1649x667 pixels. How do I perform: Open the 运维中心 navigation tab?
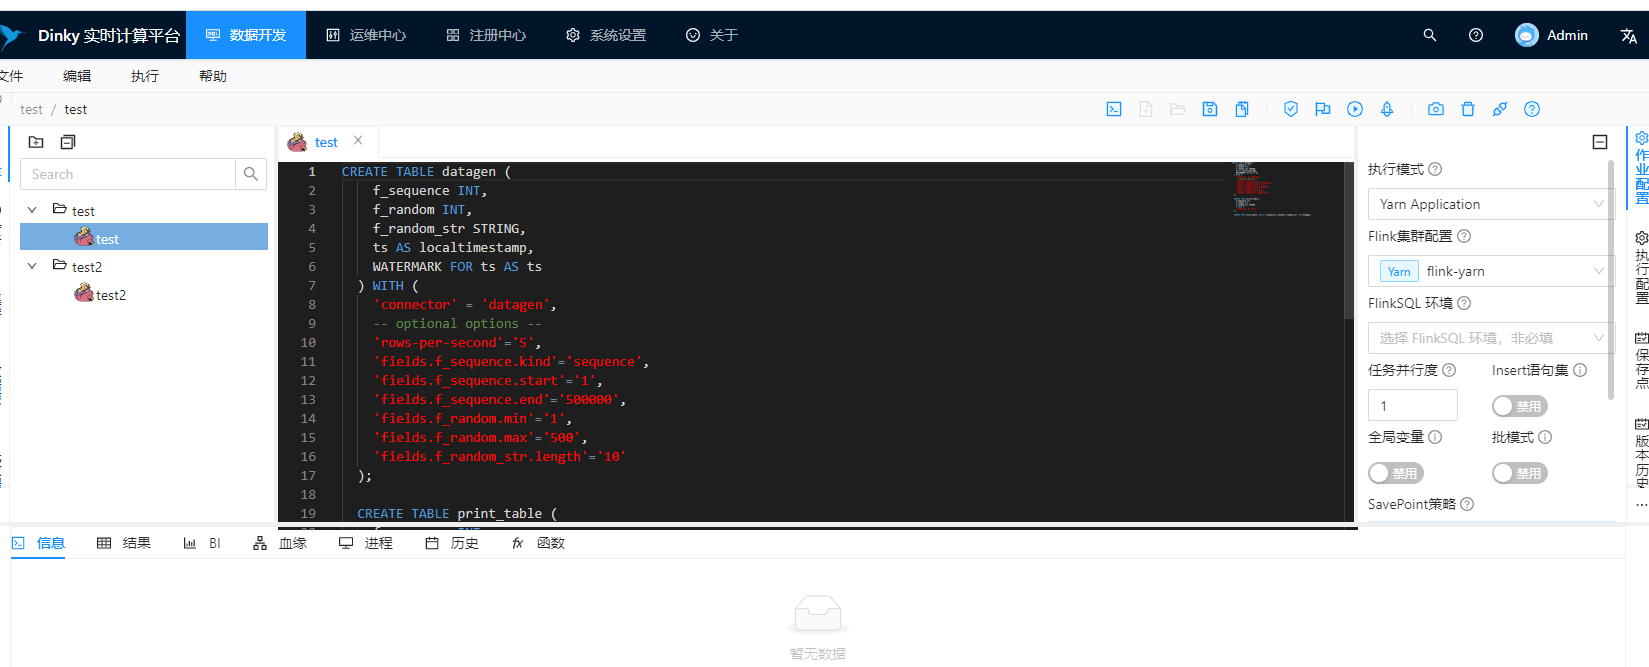point(366,35)
